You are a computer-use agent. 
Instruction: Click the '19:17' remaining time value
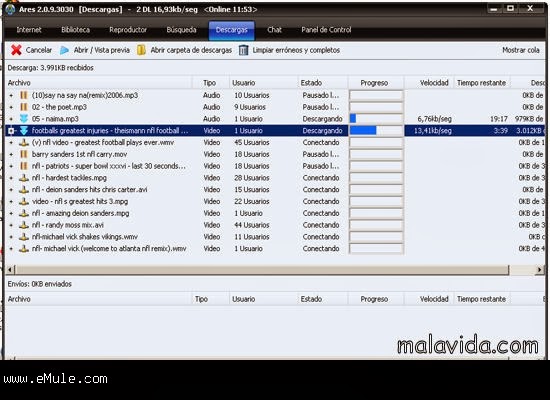click(x=498, y=119)
